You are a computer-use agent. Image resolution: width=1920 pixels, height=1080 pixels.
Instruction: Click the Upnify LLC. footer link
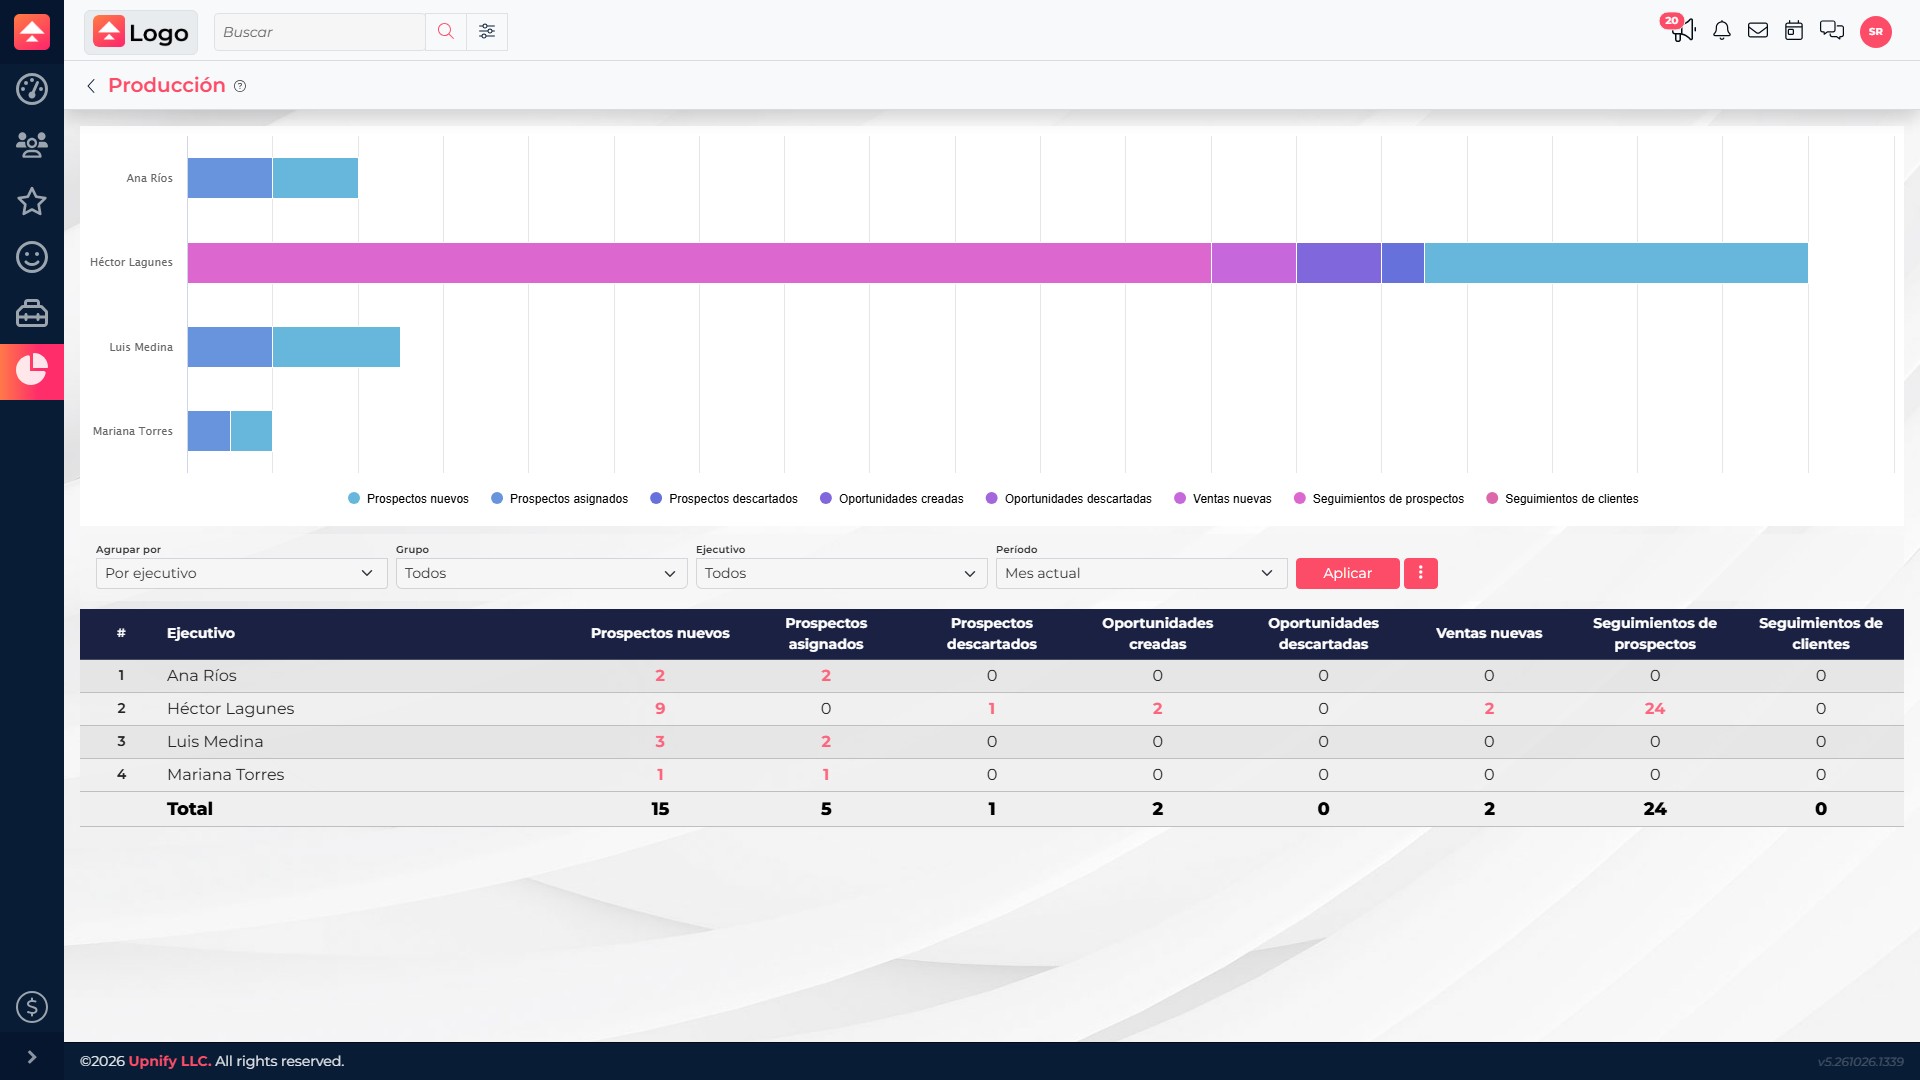click(170, 1061)
